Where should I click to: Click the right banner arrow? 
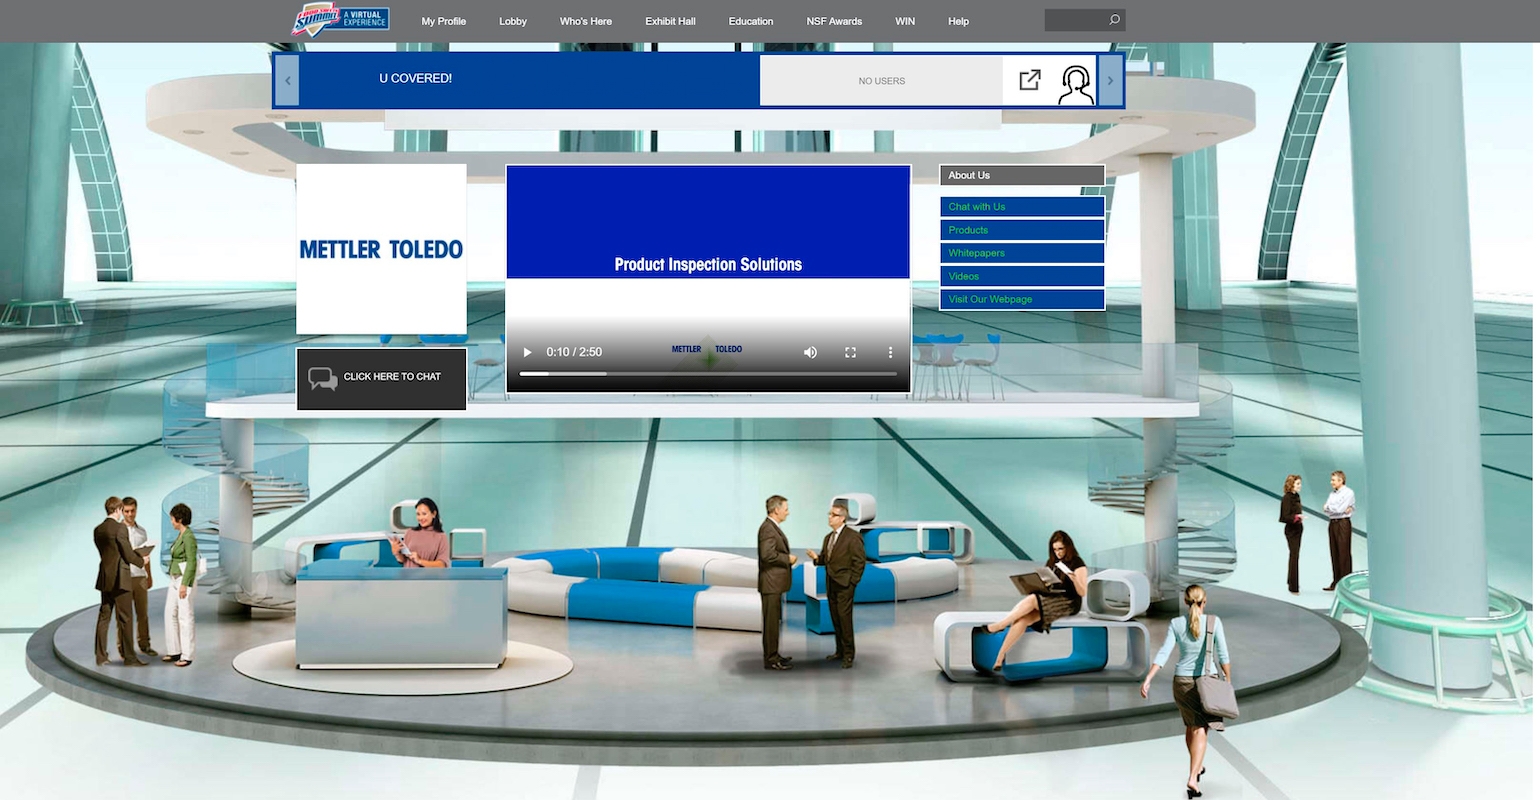point(1110,80)
